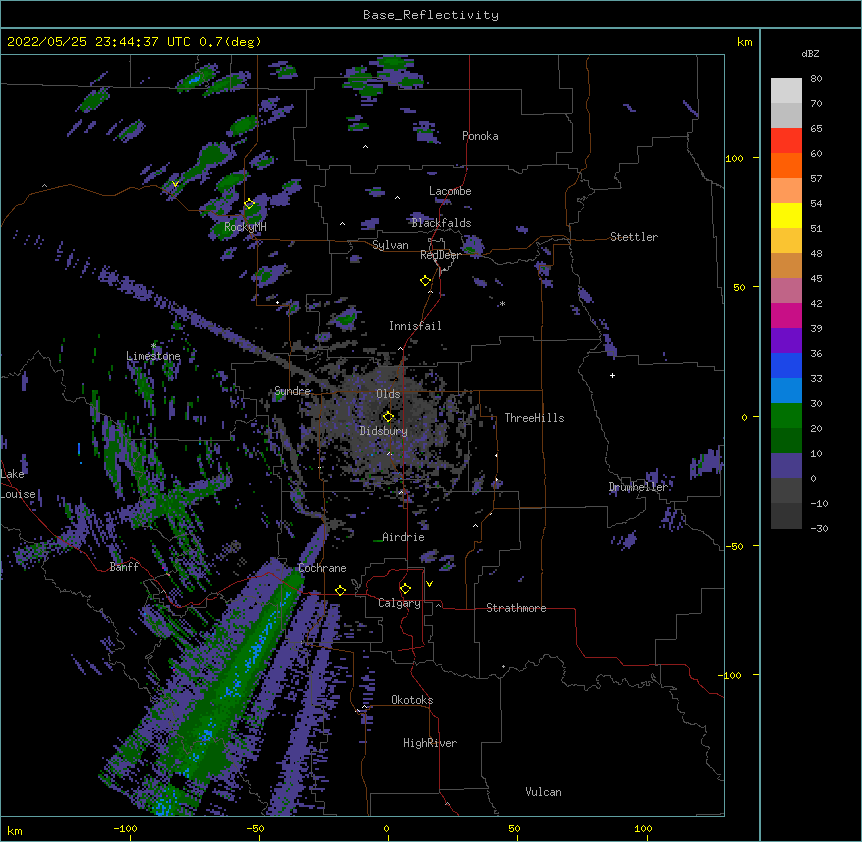Pick the pink swatch beside 45 label
The height and width of the screenshot is (842, 862).
[786, 291]
